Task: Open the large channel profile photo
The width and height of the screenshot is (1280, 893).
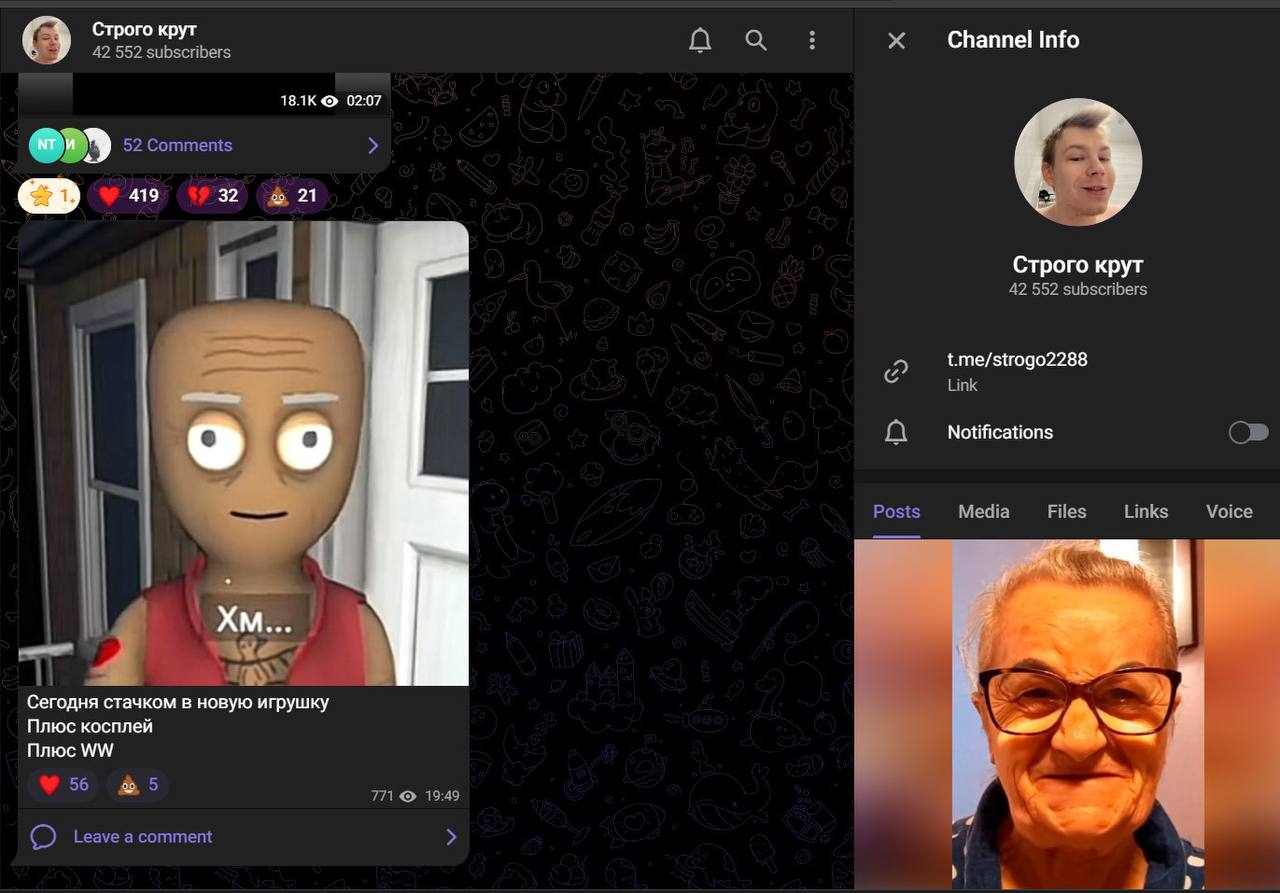Action: [1078, 162]
